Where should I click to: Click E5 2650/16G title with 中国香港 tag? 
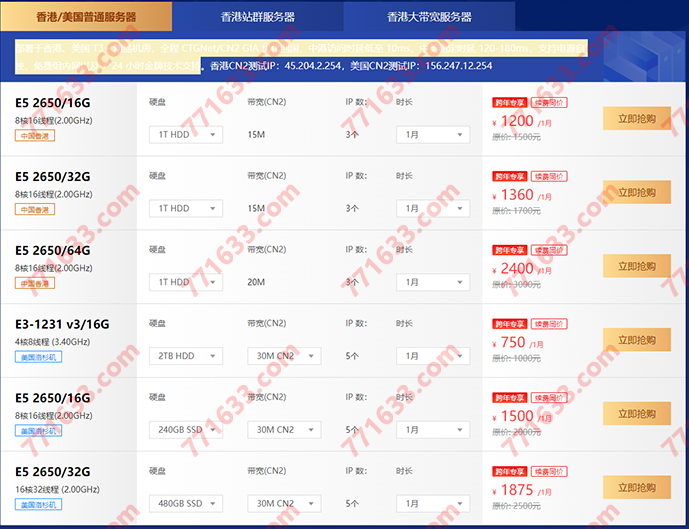[53, 103]
